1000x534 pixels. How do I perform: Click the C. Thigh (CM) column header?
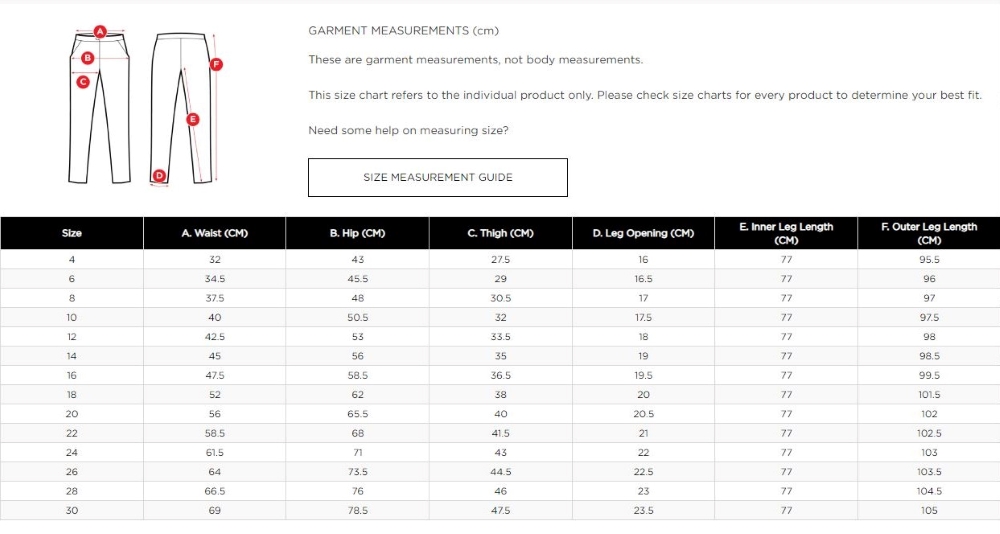(500, 233)
